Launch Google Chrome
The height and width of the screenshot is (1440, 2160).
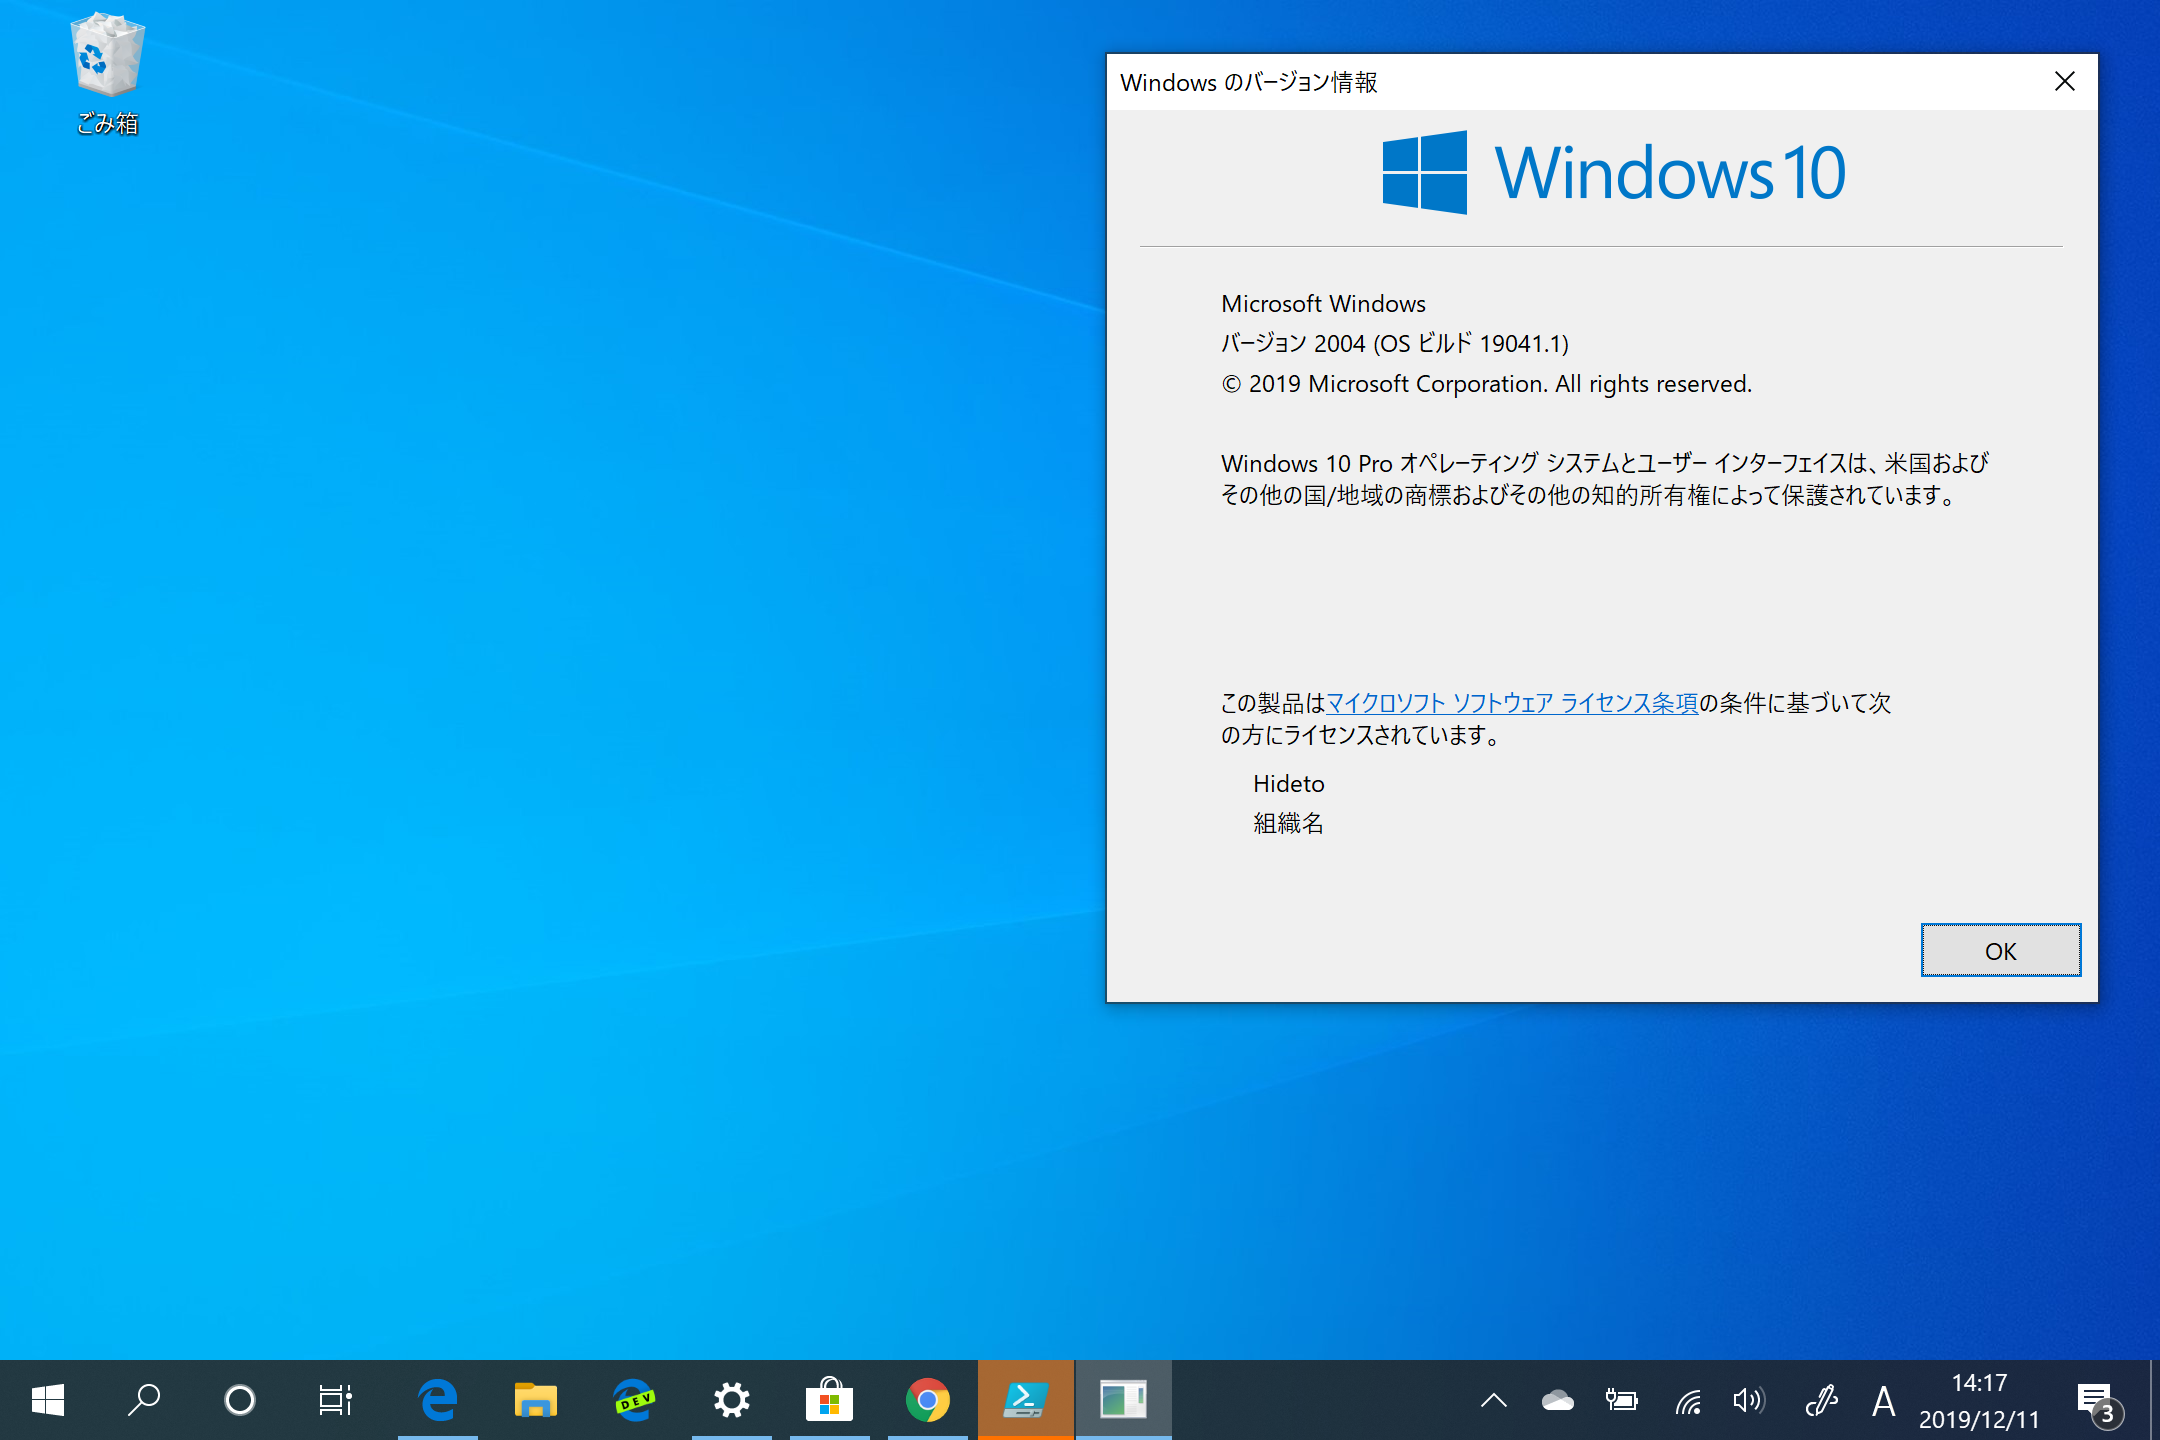(x=928, y=1400)
